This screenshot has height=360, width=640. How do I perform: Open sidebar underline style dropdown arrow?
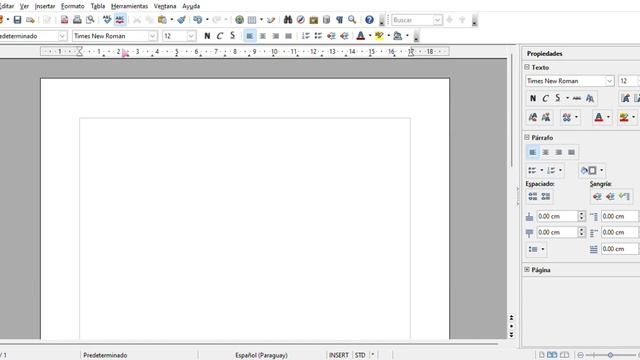tap(567, 98)
